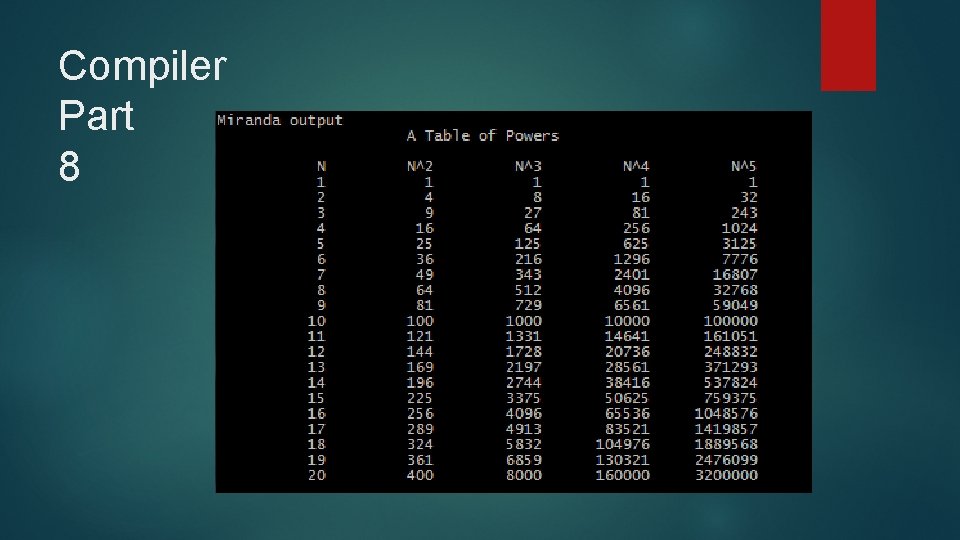Click the value 32768
Image resolution: width=960 pixels, height=540 pixels.
pos(735,290)
